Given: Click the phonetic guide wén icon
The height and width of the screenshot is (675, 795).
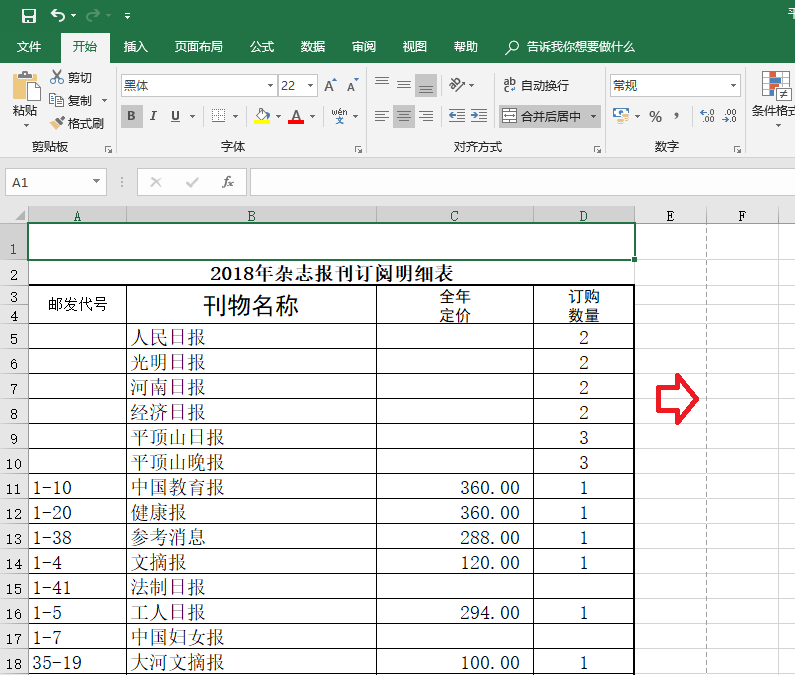Looking at the screenshot, I should coord(340,116).
